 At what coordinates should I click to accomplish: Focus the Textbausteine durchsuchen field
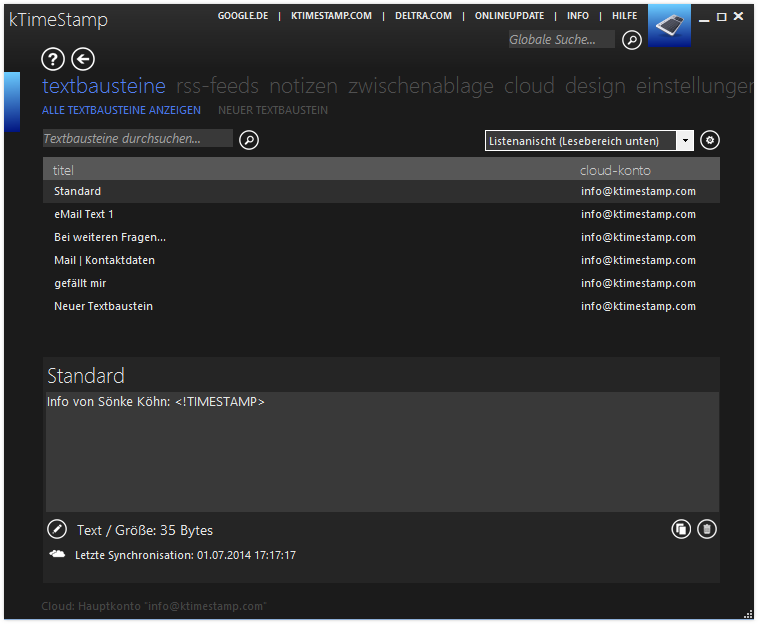coord(137,138)
